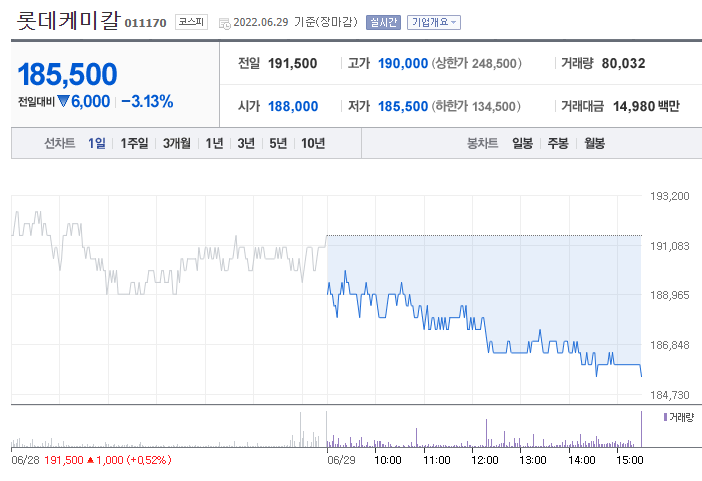Click the 전일 value 191,500
This screenshot has width=702, height=481.
click(x=292, y=64)
